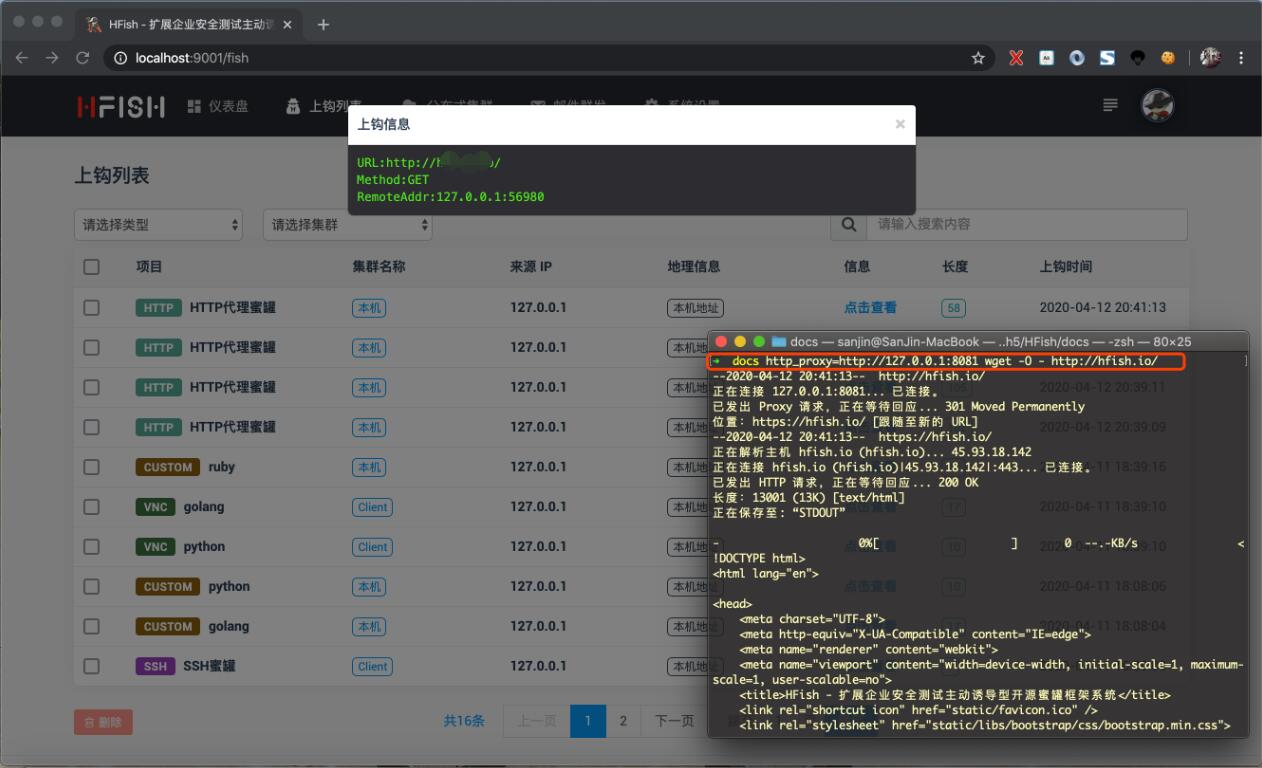Image resolution: width=1262 pixels, height=768 pixels.
Task: Reload the localhost:9001/fish page
Action: pyautogui.click(x=82, y=58)
